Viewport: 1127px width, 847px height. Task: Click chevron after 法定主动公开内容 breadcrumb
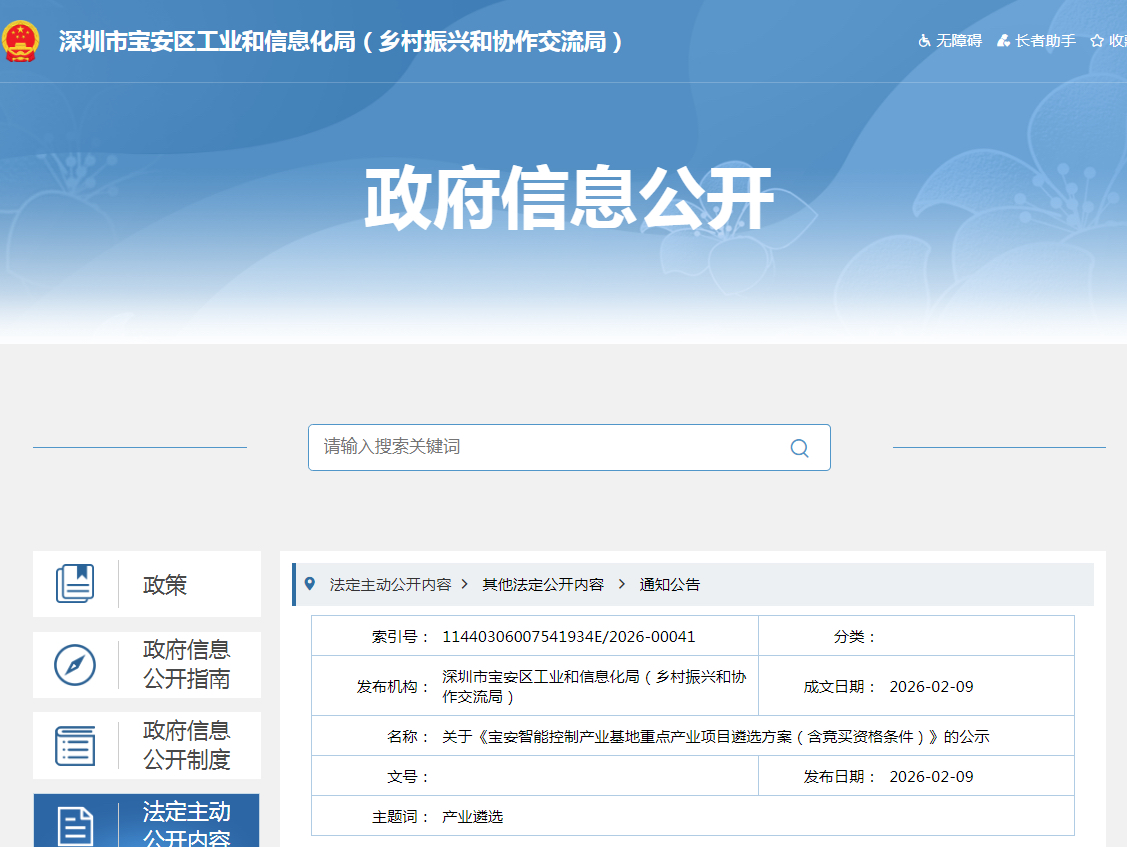click(x=465, y=584)
